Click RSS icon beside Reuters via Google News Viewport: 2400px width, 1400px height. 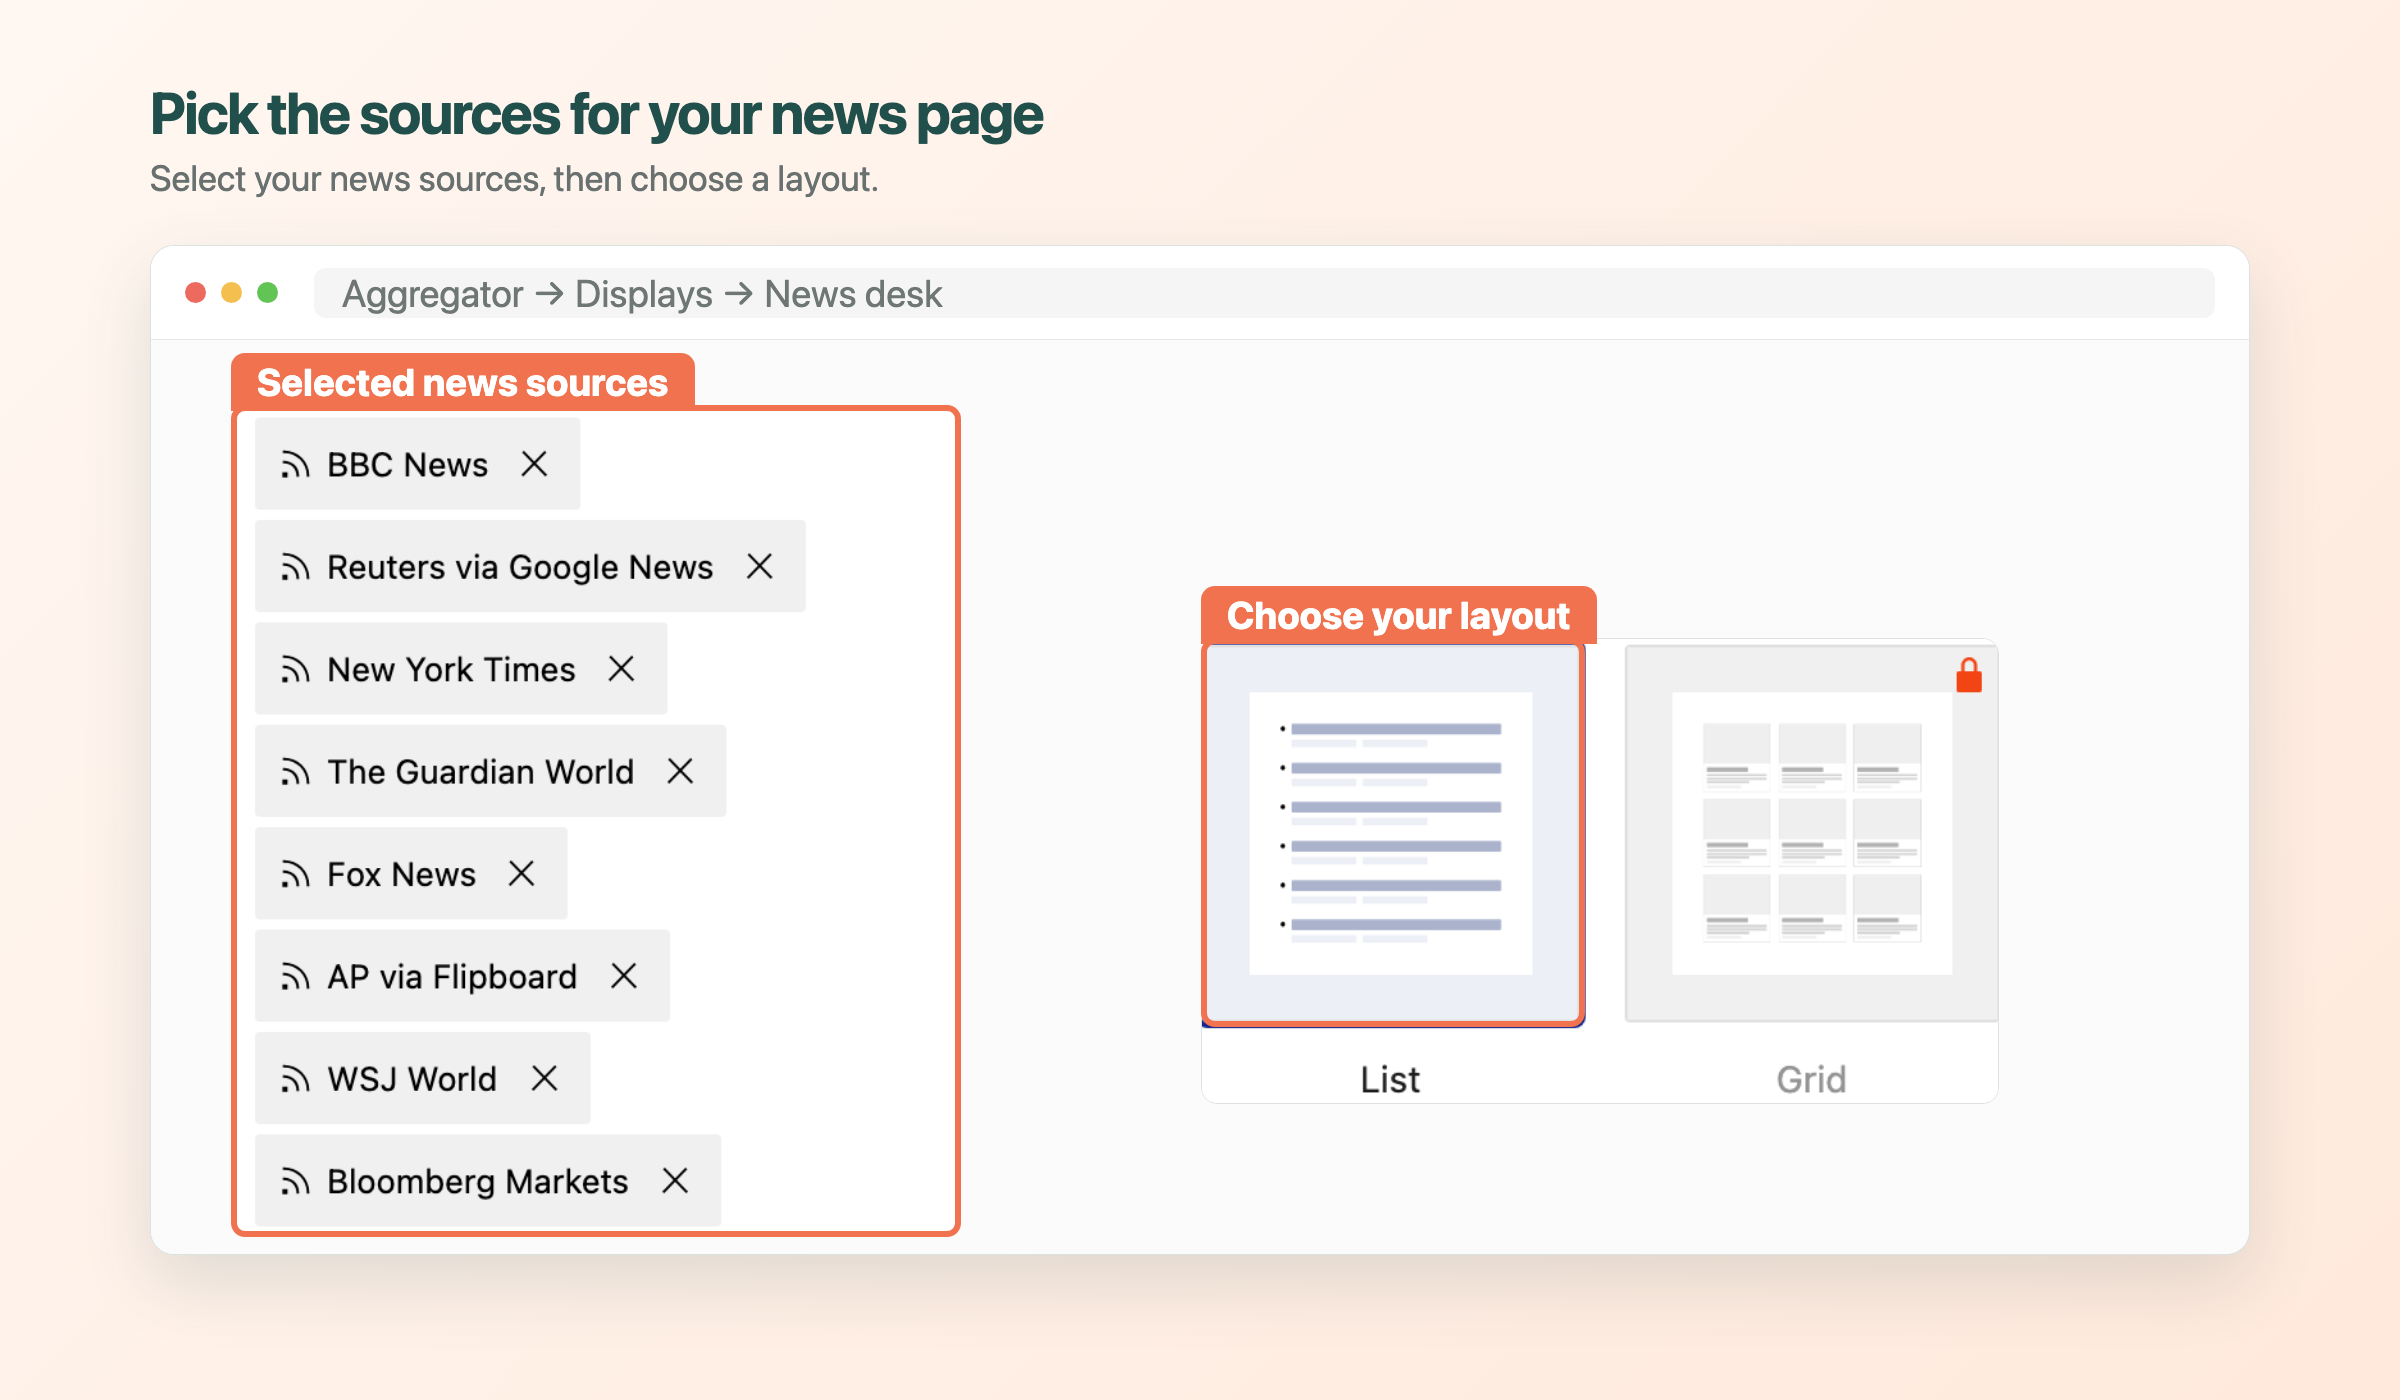pos(295,567)
